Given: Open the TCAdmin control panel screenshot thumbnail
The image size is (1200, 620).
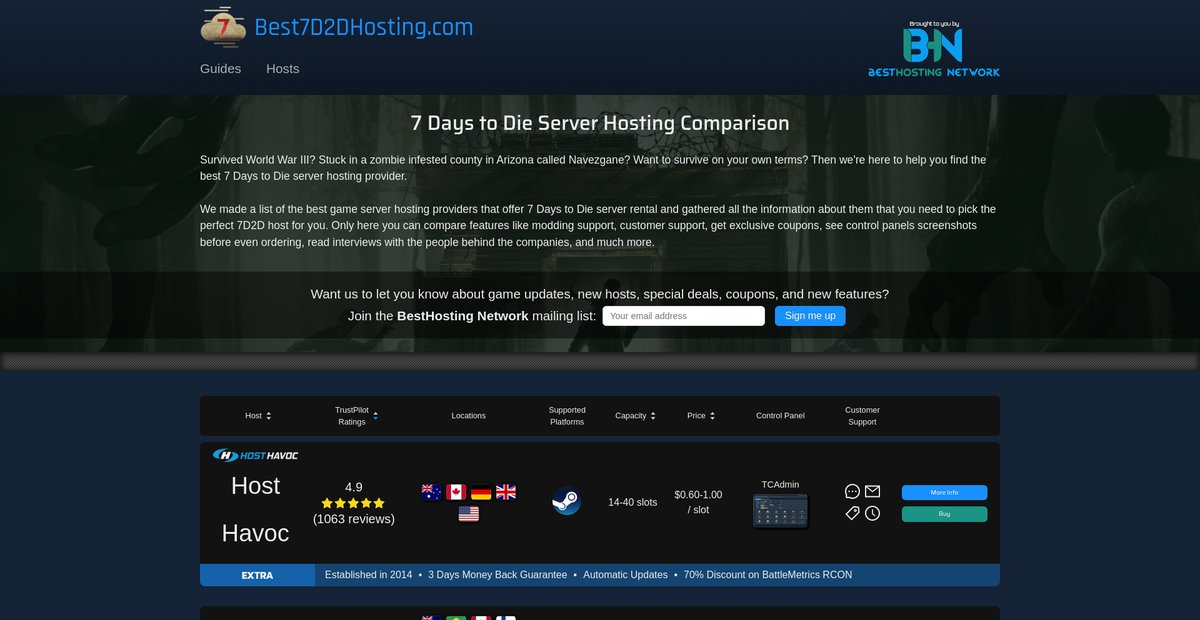Looking at the screenshot, I should (x=780, y=511).
